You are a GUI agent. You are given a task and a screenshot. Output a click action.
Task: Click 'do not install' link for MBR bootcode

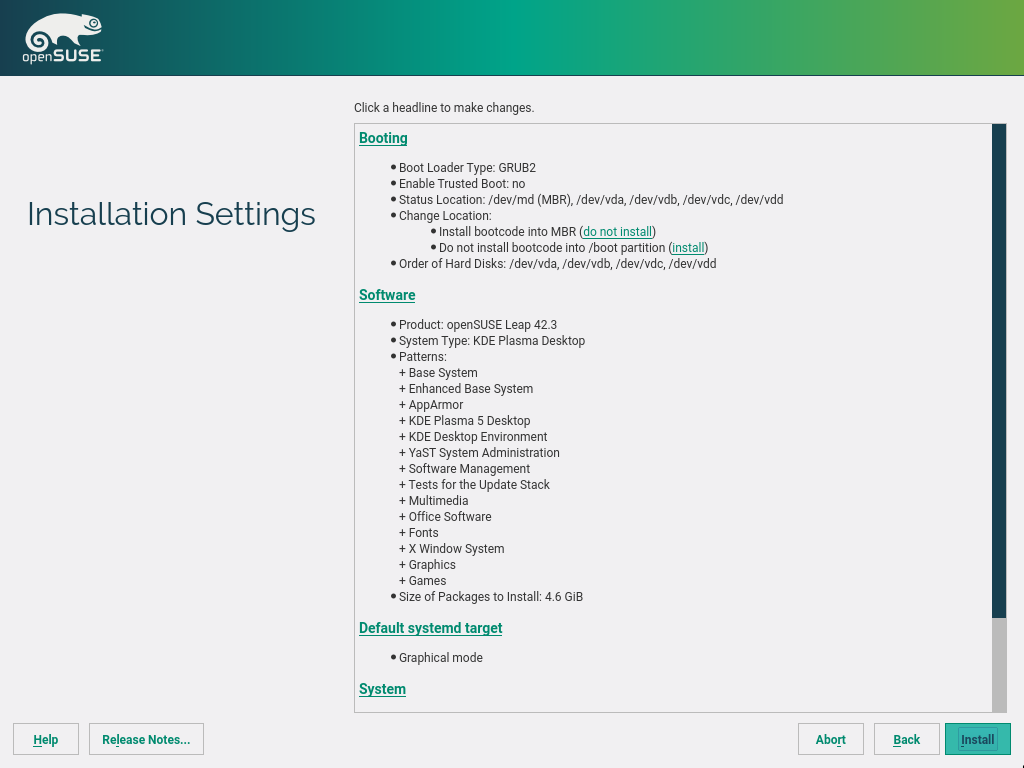617,232
